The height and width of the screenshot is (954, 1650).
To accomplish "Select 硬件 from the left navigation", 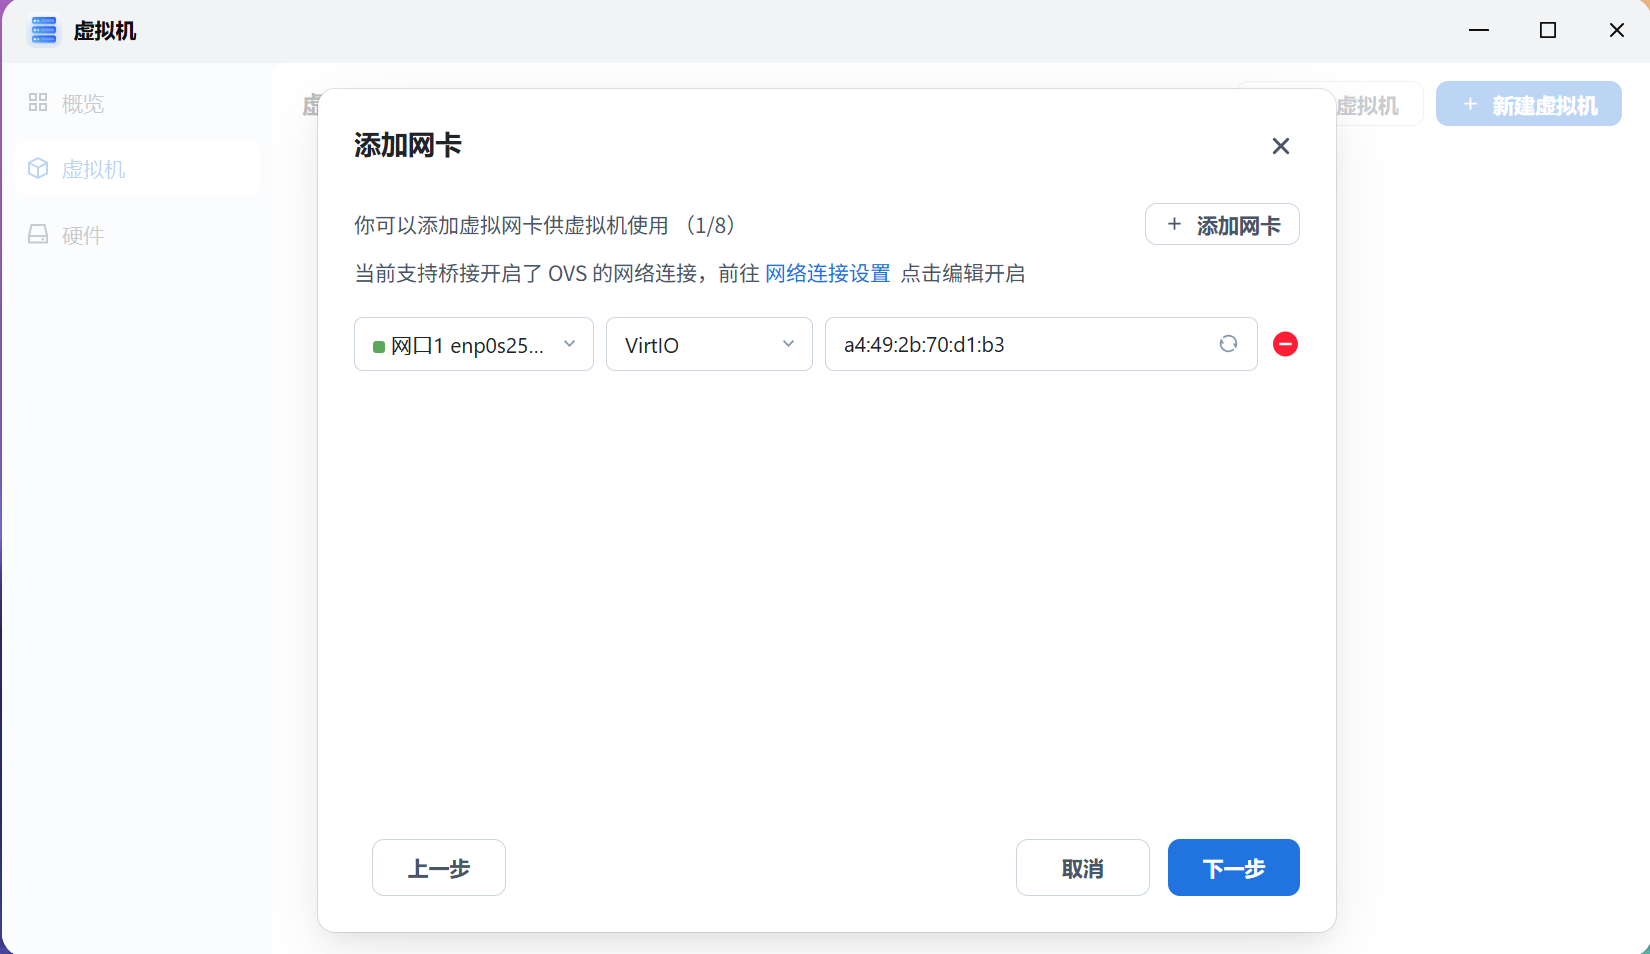I will 82,234.
